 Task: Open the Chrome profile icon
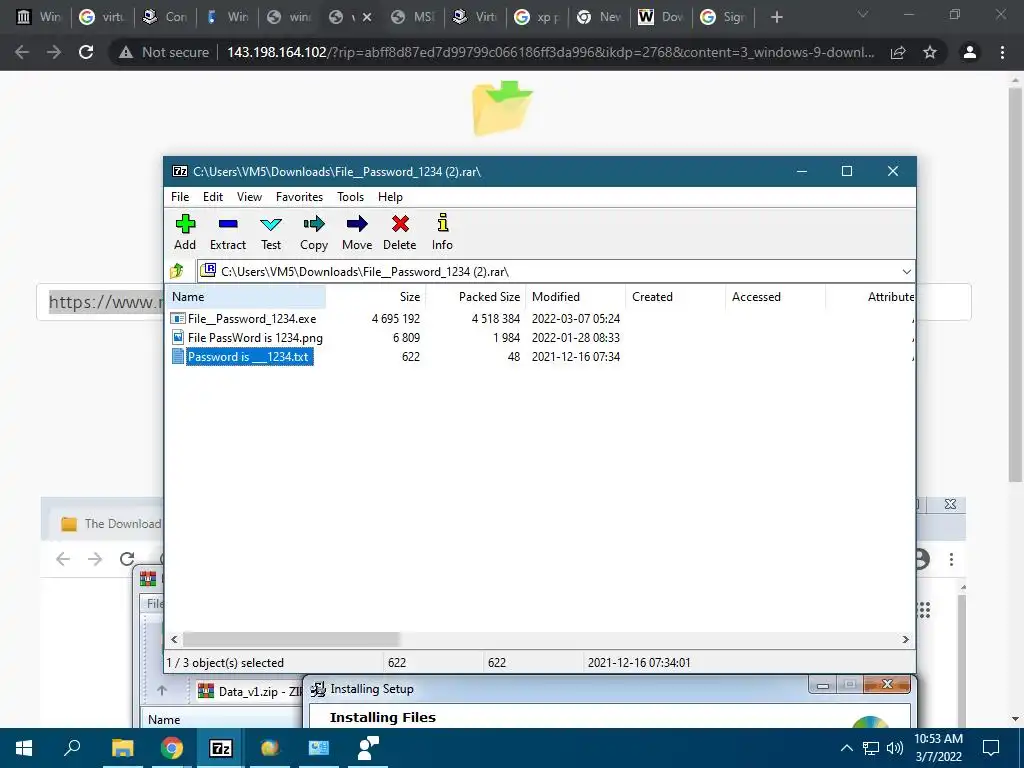click(970, 52)
